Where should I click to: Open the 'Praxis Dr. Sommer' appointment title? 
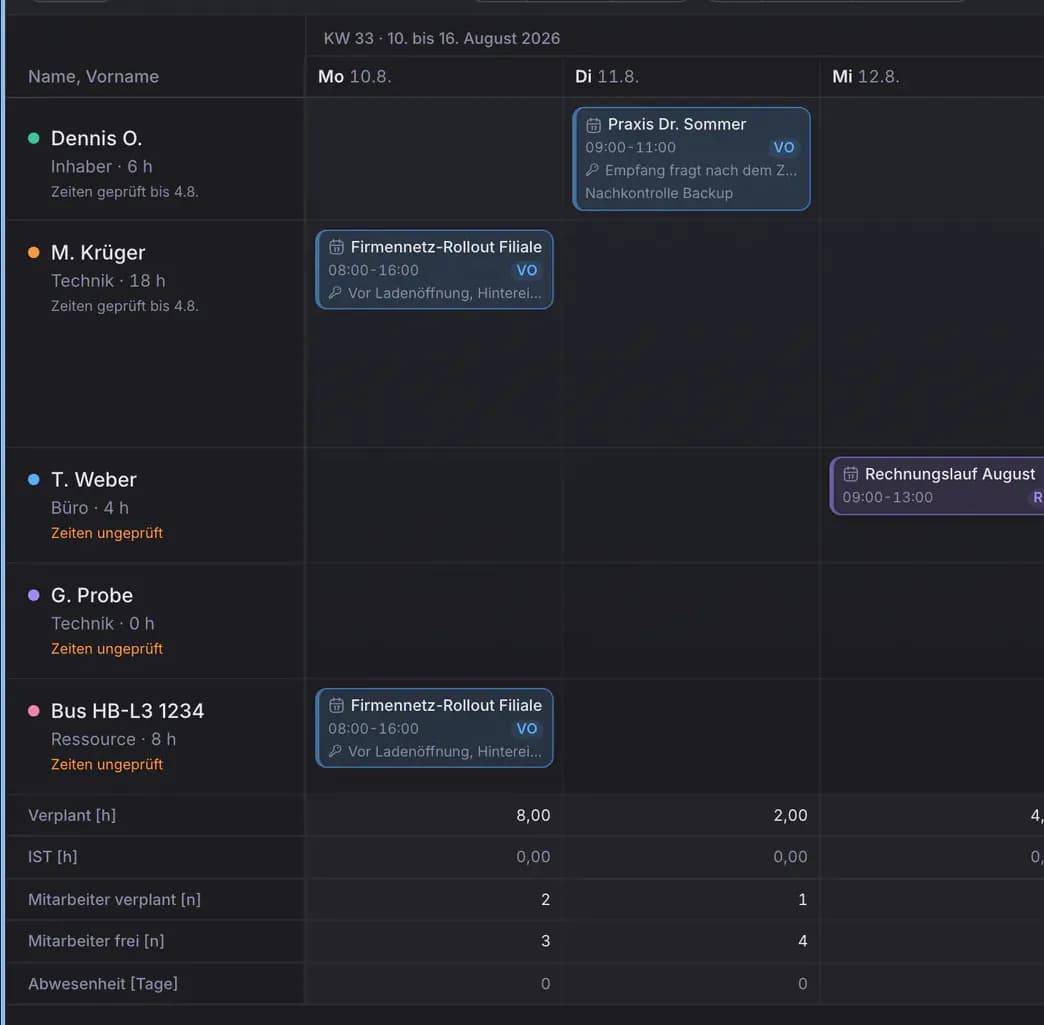676,125
